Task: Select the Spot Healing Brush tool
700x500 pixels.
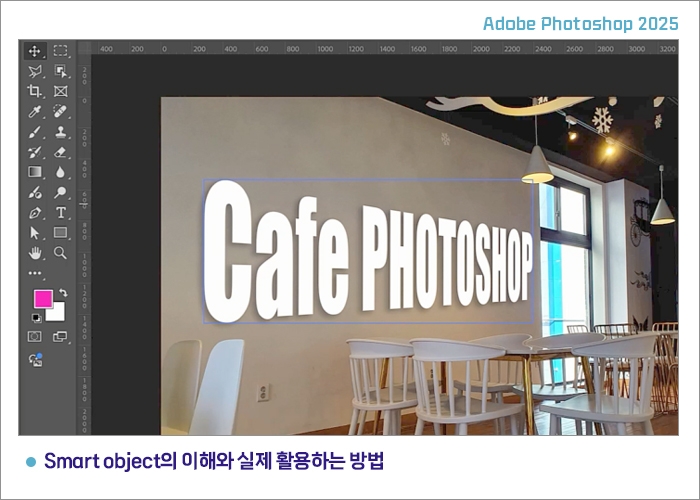Action: tap(60, 112)
